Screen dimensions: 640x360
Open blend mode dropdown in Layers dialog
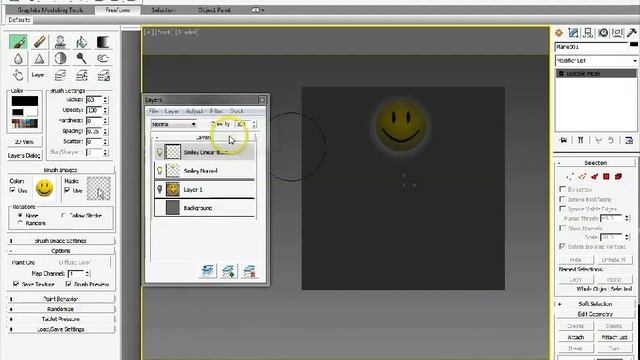point(174,124)
